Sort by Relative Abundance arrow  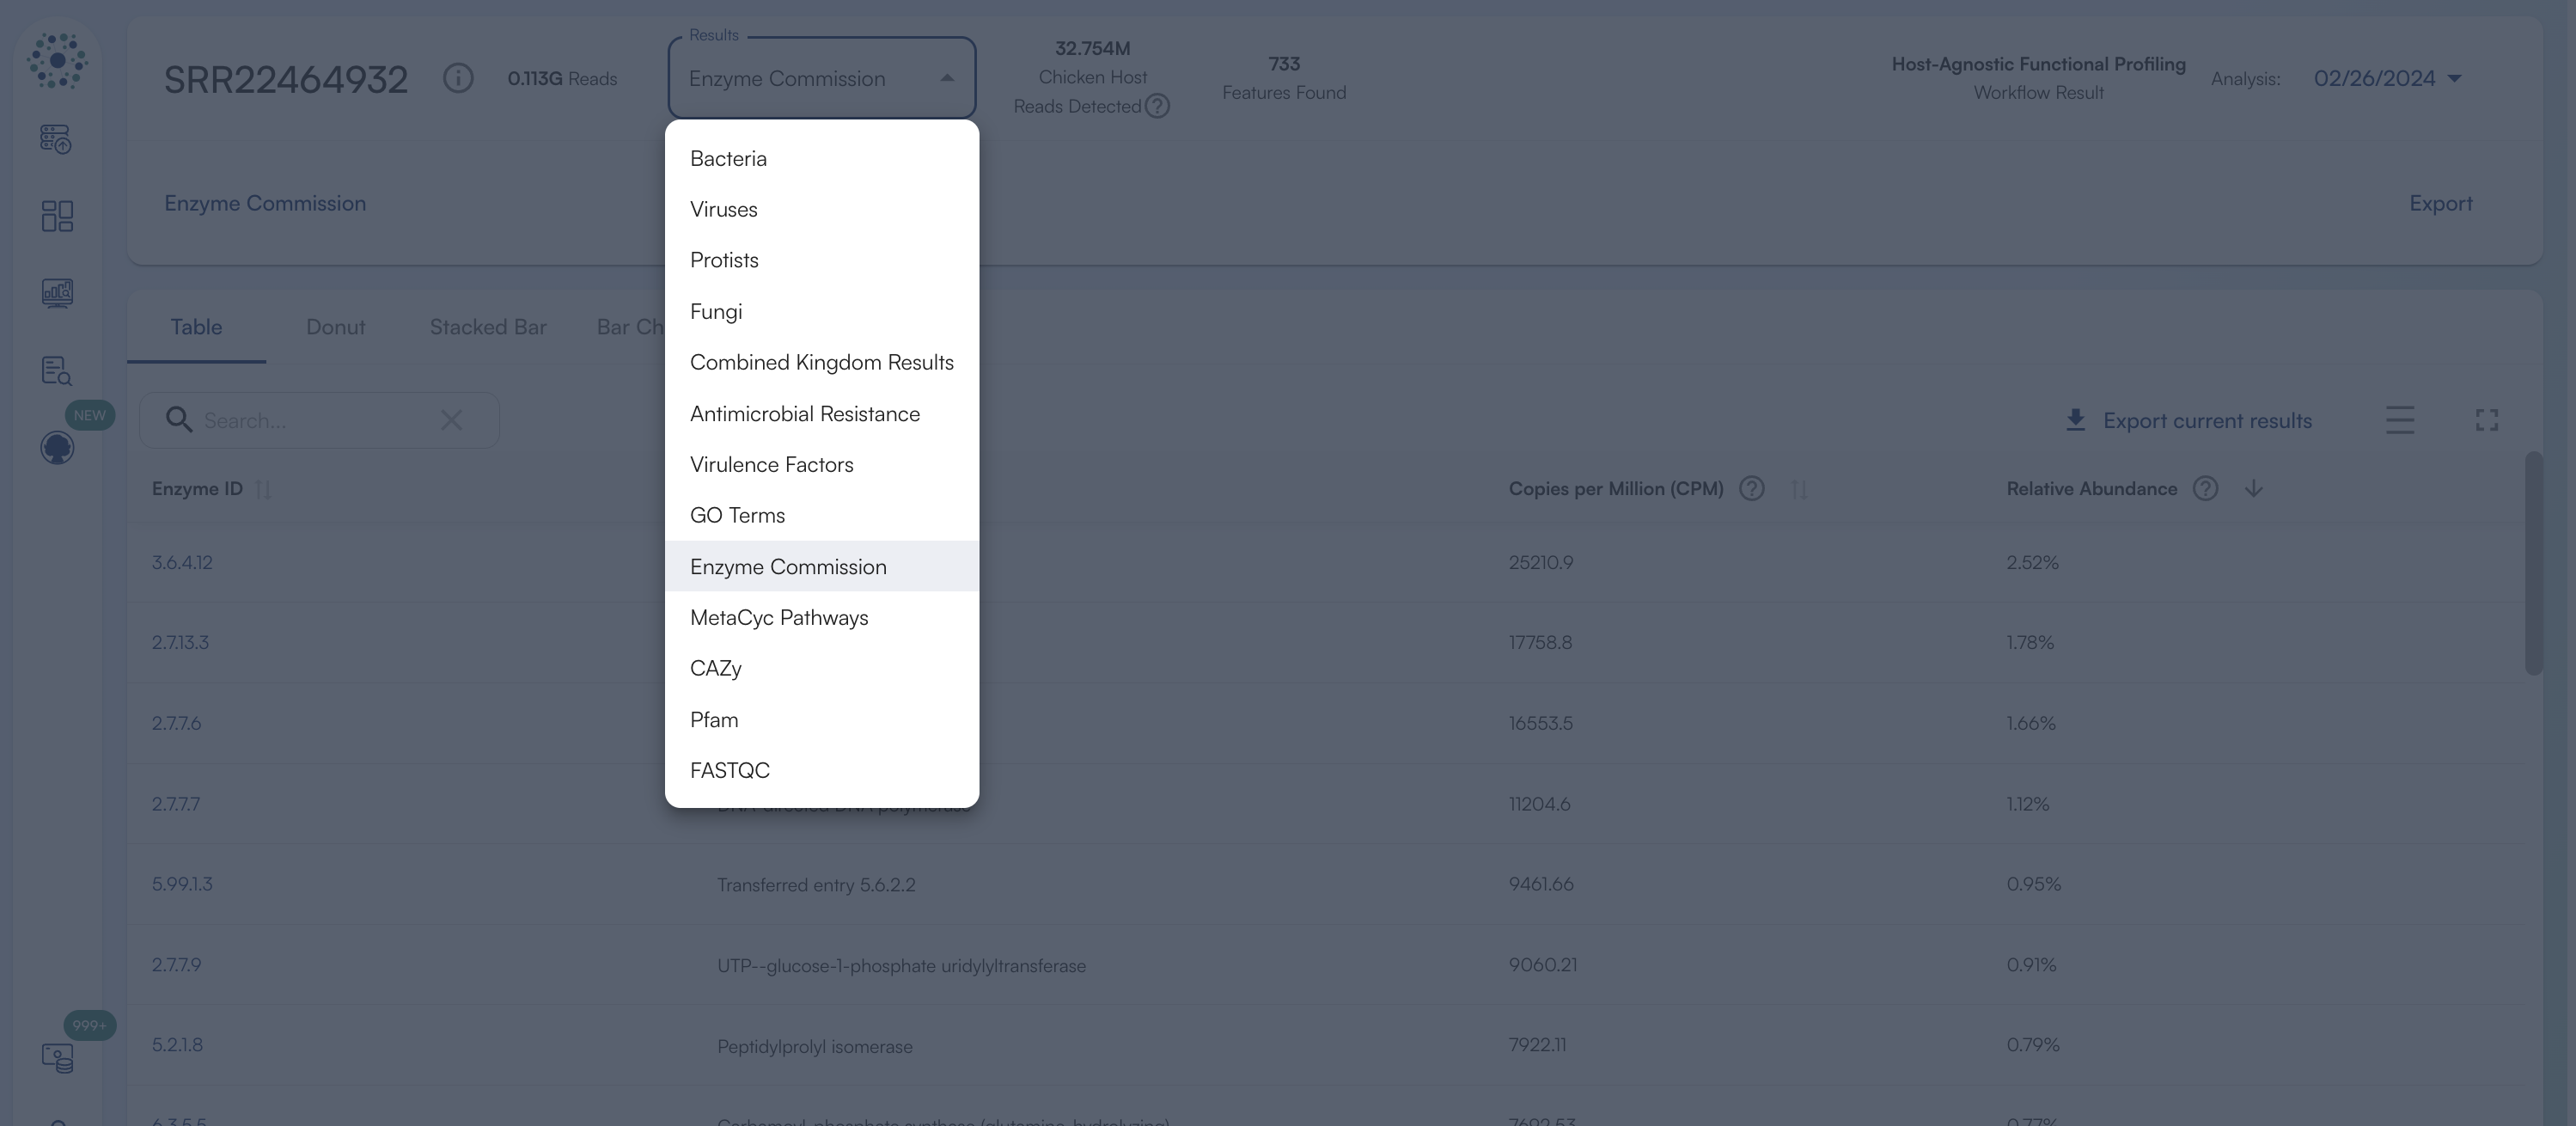pyautogui.click(x=2253, y=489)
